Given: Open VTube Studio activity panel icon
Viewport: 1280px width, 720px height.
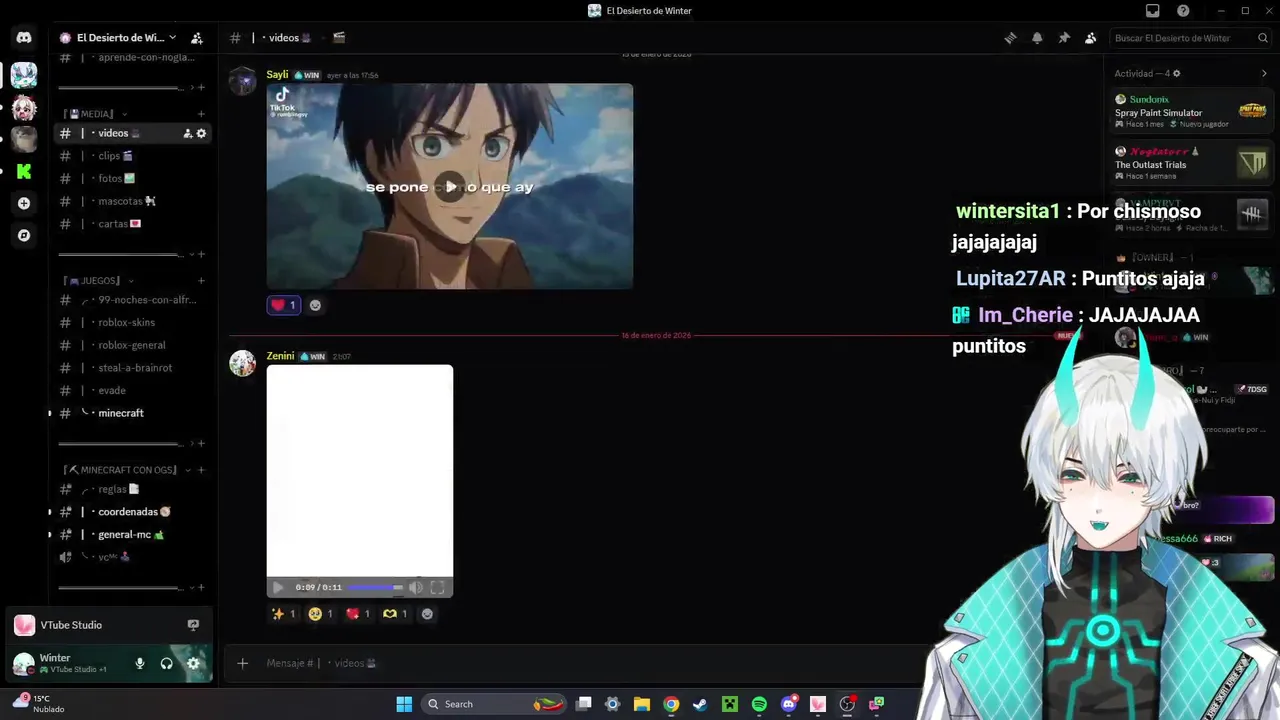Looking at the screenshot, I should point(193,625).
